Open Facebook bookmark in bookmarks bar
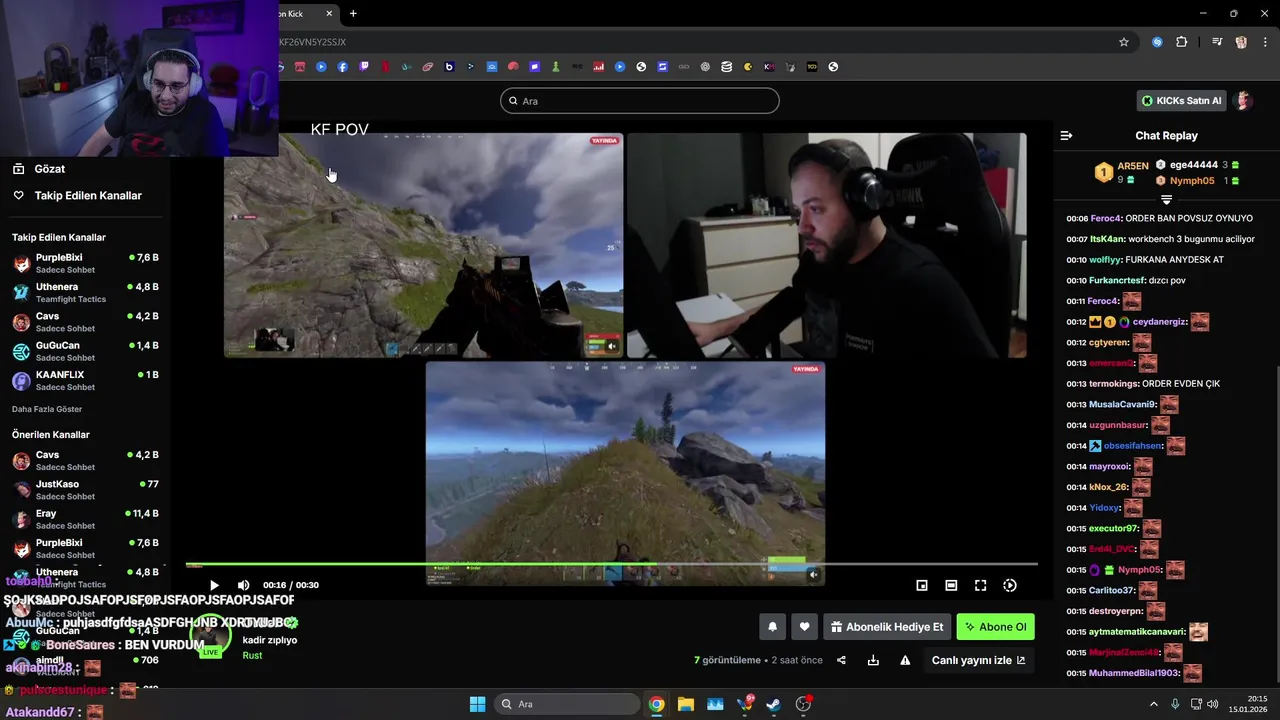Image resolution: width=1280 pixels, height=720 pixels. click(x=343, y=67)
